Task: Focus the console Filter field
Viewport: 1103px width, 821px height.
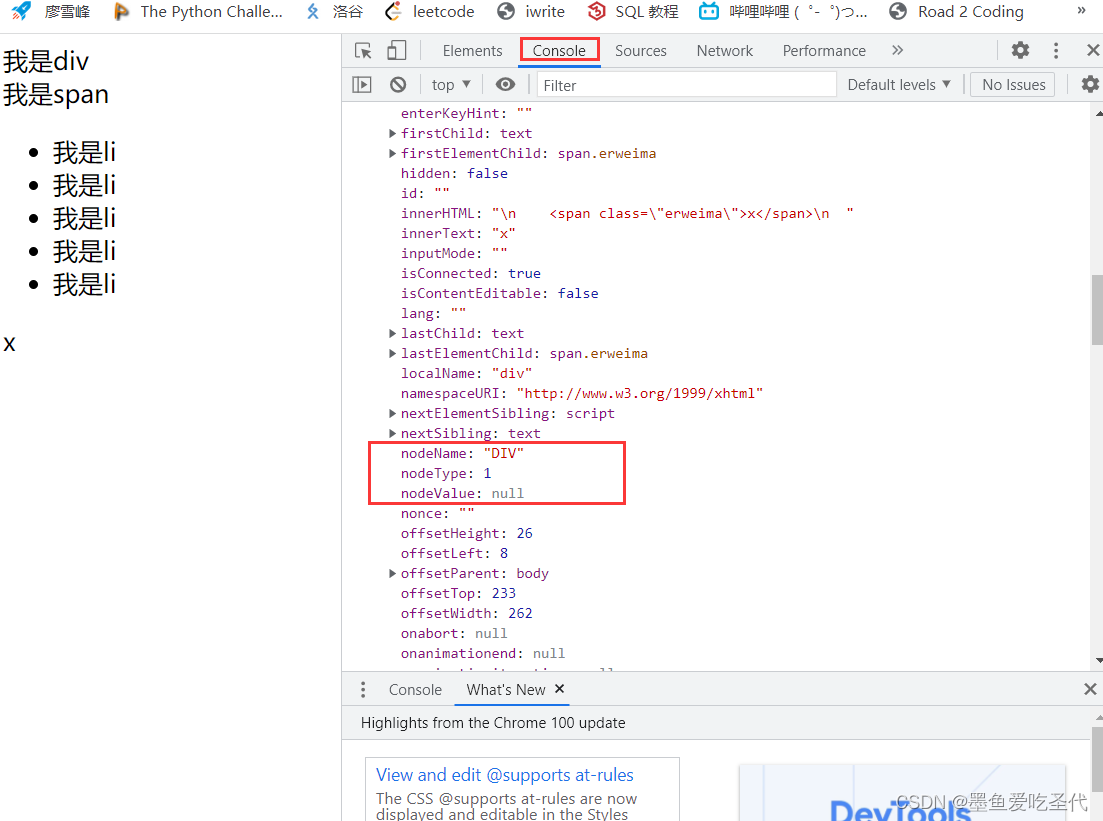Action: click(687, 85)
